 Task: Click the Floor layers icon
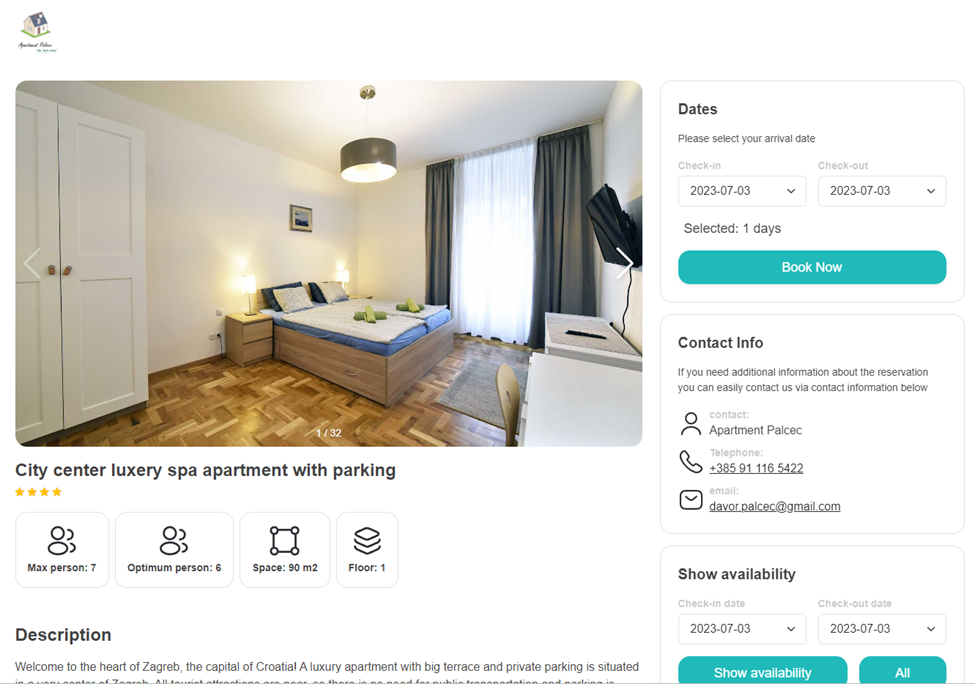(367, 540)
